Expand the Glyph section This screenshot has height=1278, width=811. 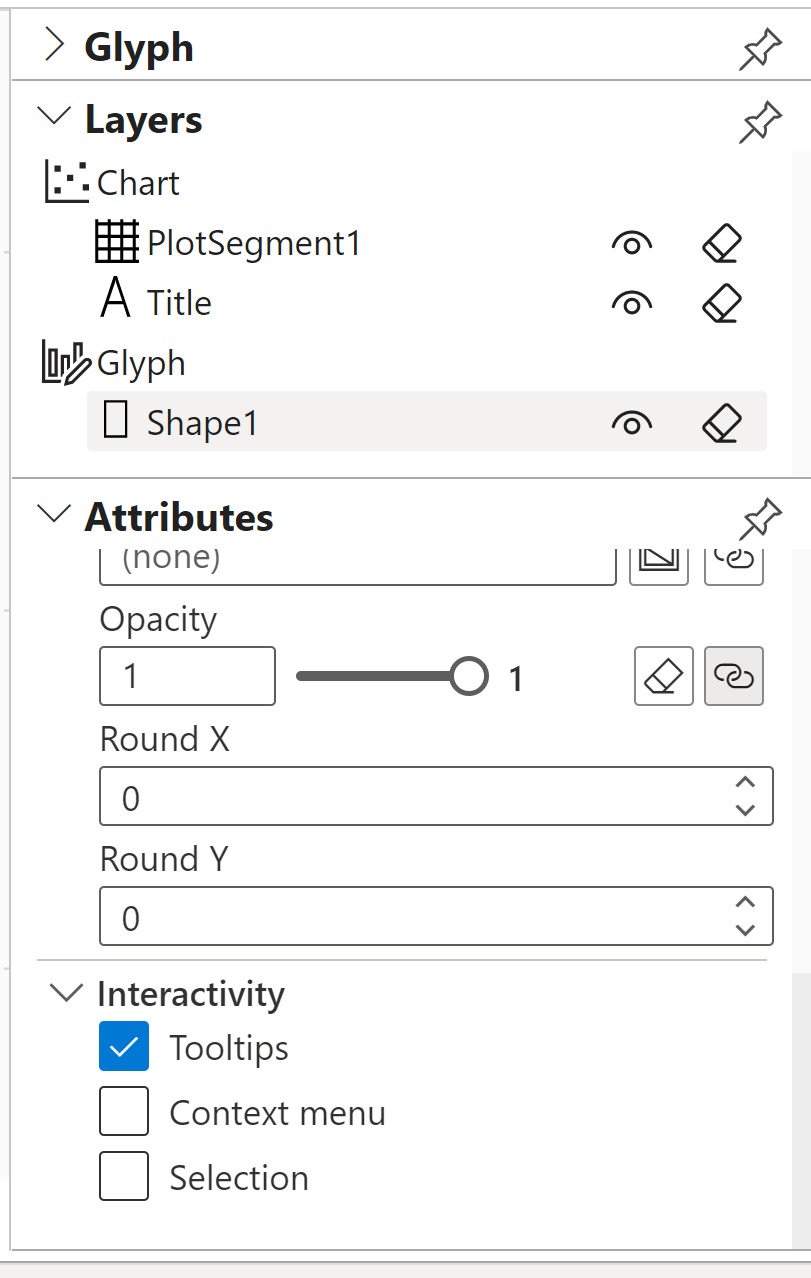point(53,45)
